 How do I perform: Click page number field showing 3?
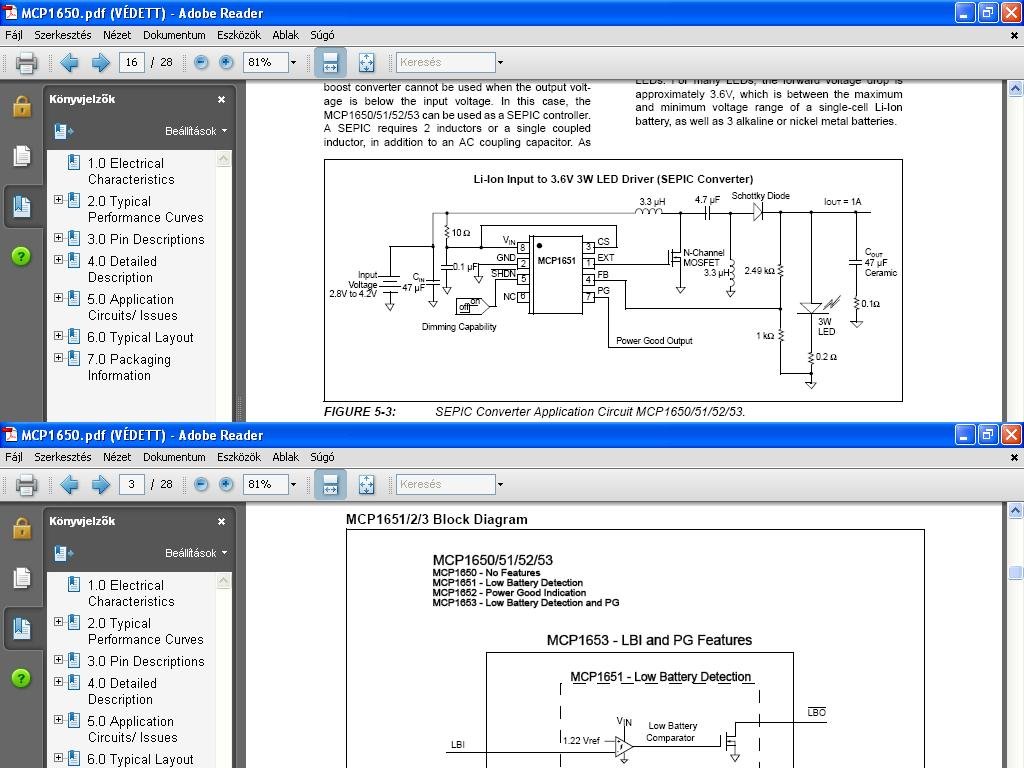point(131,485)
